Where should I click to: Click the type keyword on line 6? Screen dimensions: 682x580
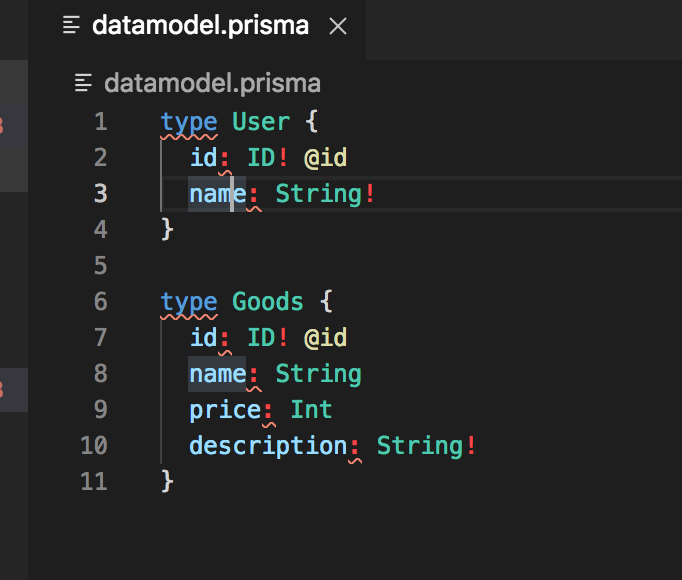[x=189, y=302]
